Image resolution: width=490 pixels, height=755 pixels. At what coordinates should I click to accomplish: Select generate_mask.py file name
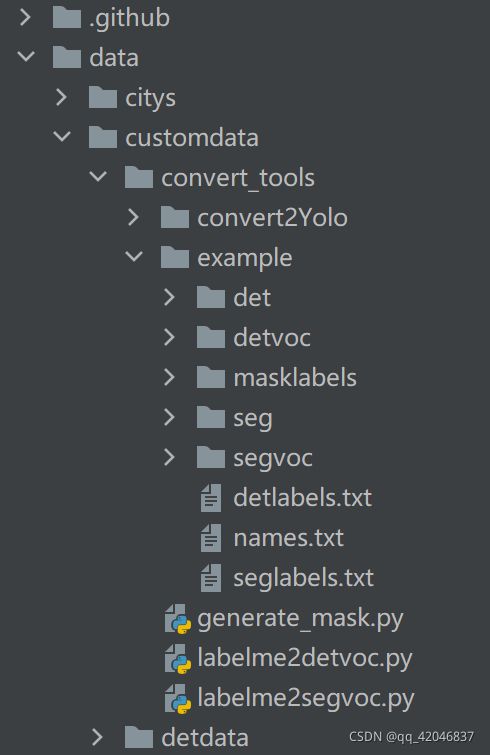300,619
